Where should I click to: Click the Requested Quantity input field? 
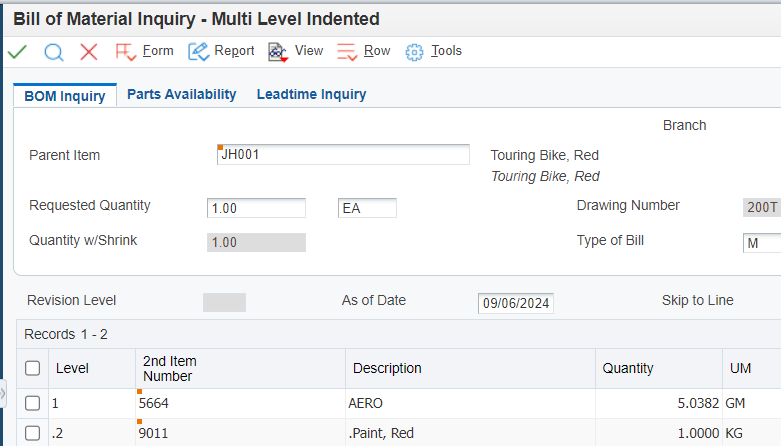(256, 208)
